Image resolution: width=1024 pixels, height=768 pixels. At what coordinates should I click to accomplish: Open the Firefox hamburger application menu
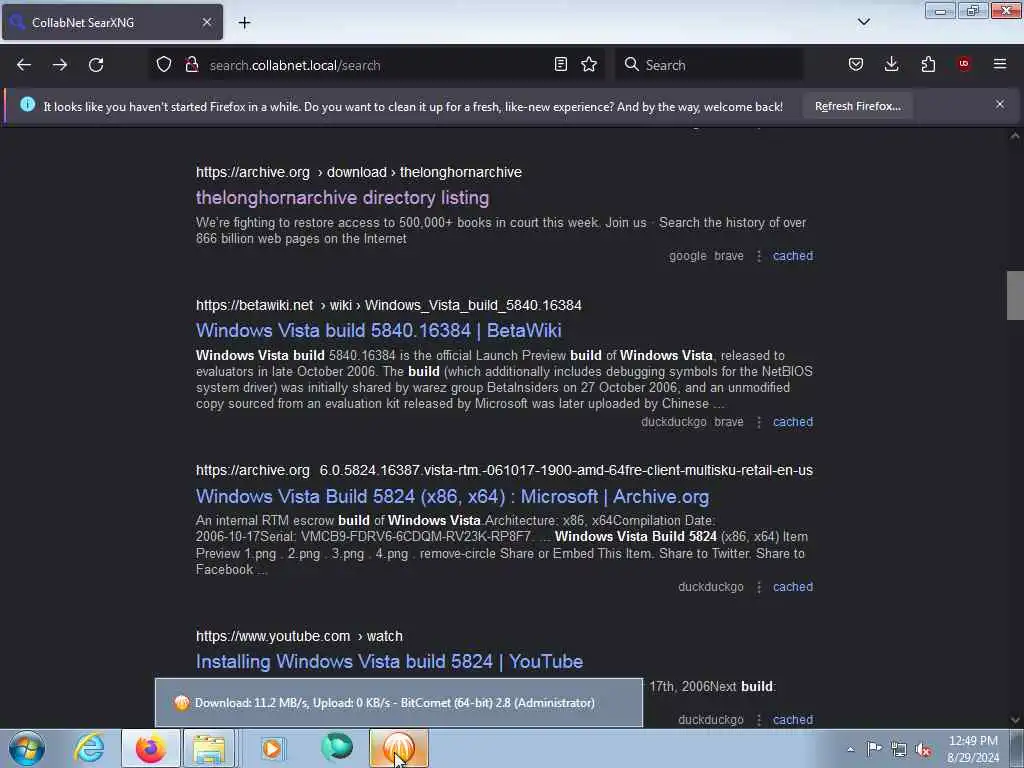click(1000, 65)
